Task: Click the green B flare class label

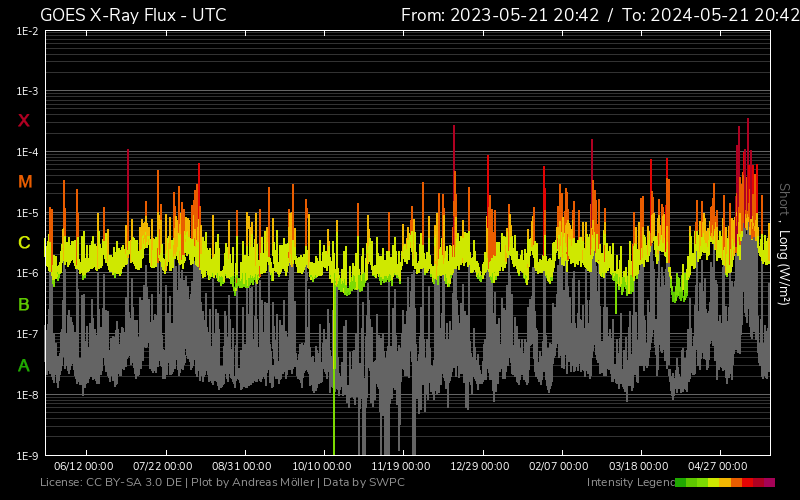Action: point(24,304)
